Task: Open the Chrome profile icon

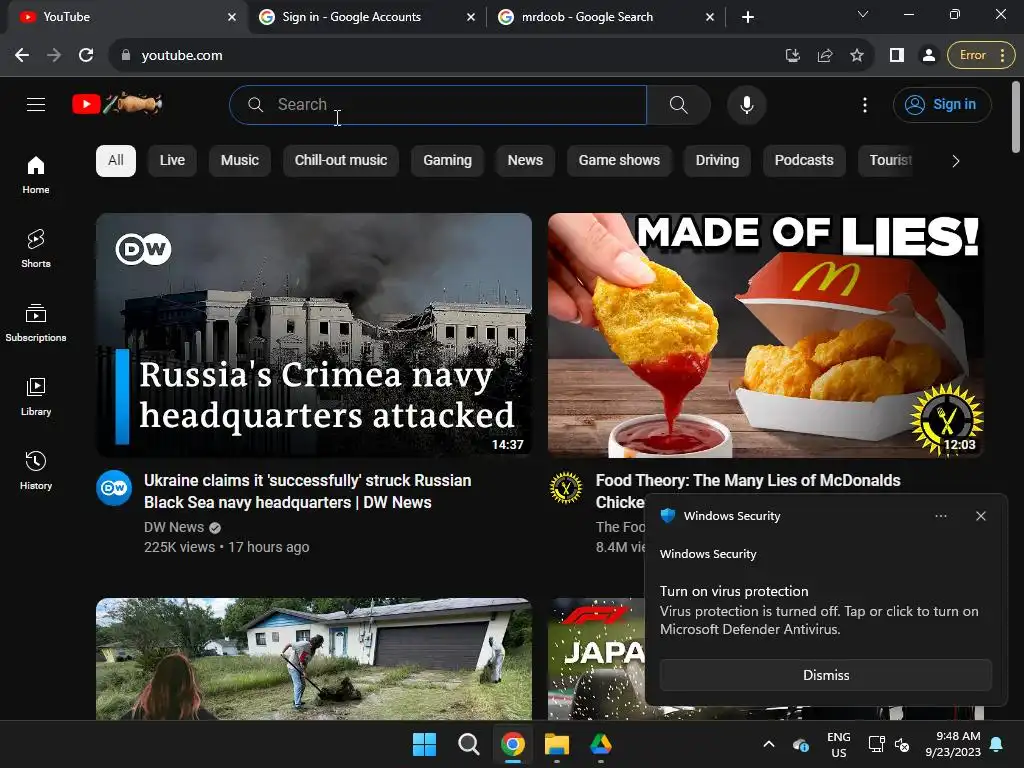Action: pyautogui.click(x=929, y=56)
